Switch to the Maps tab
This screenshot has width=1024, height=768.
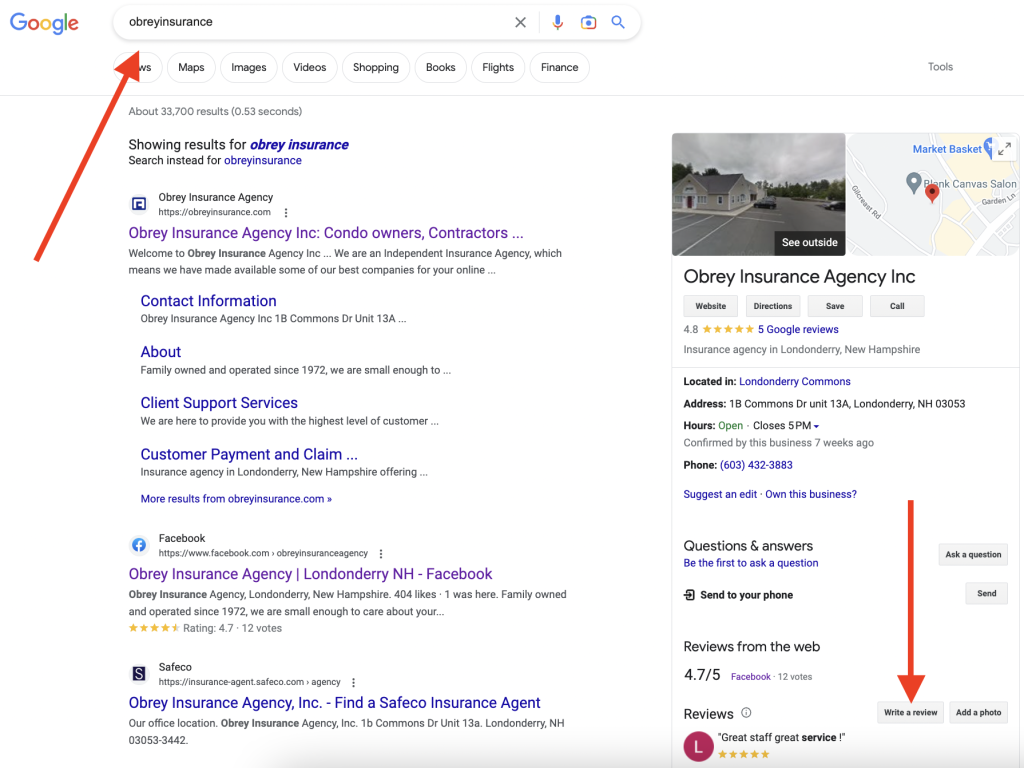coord(191,67)
